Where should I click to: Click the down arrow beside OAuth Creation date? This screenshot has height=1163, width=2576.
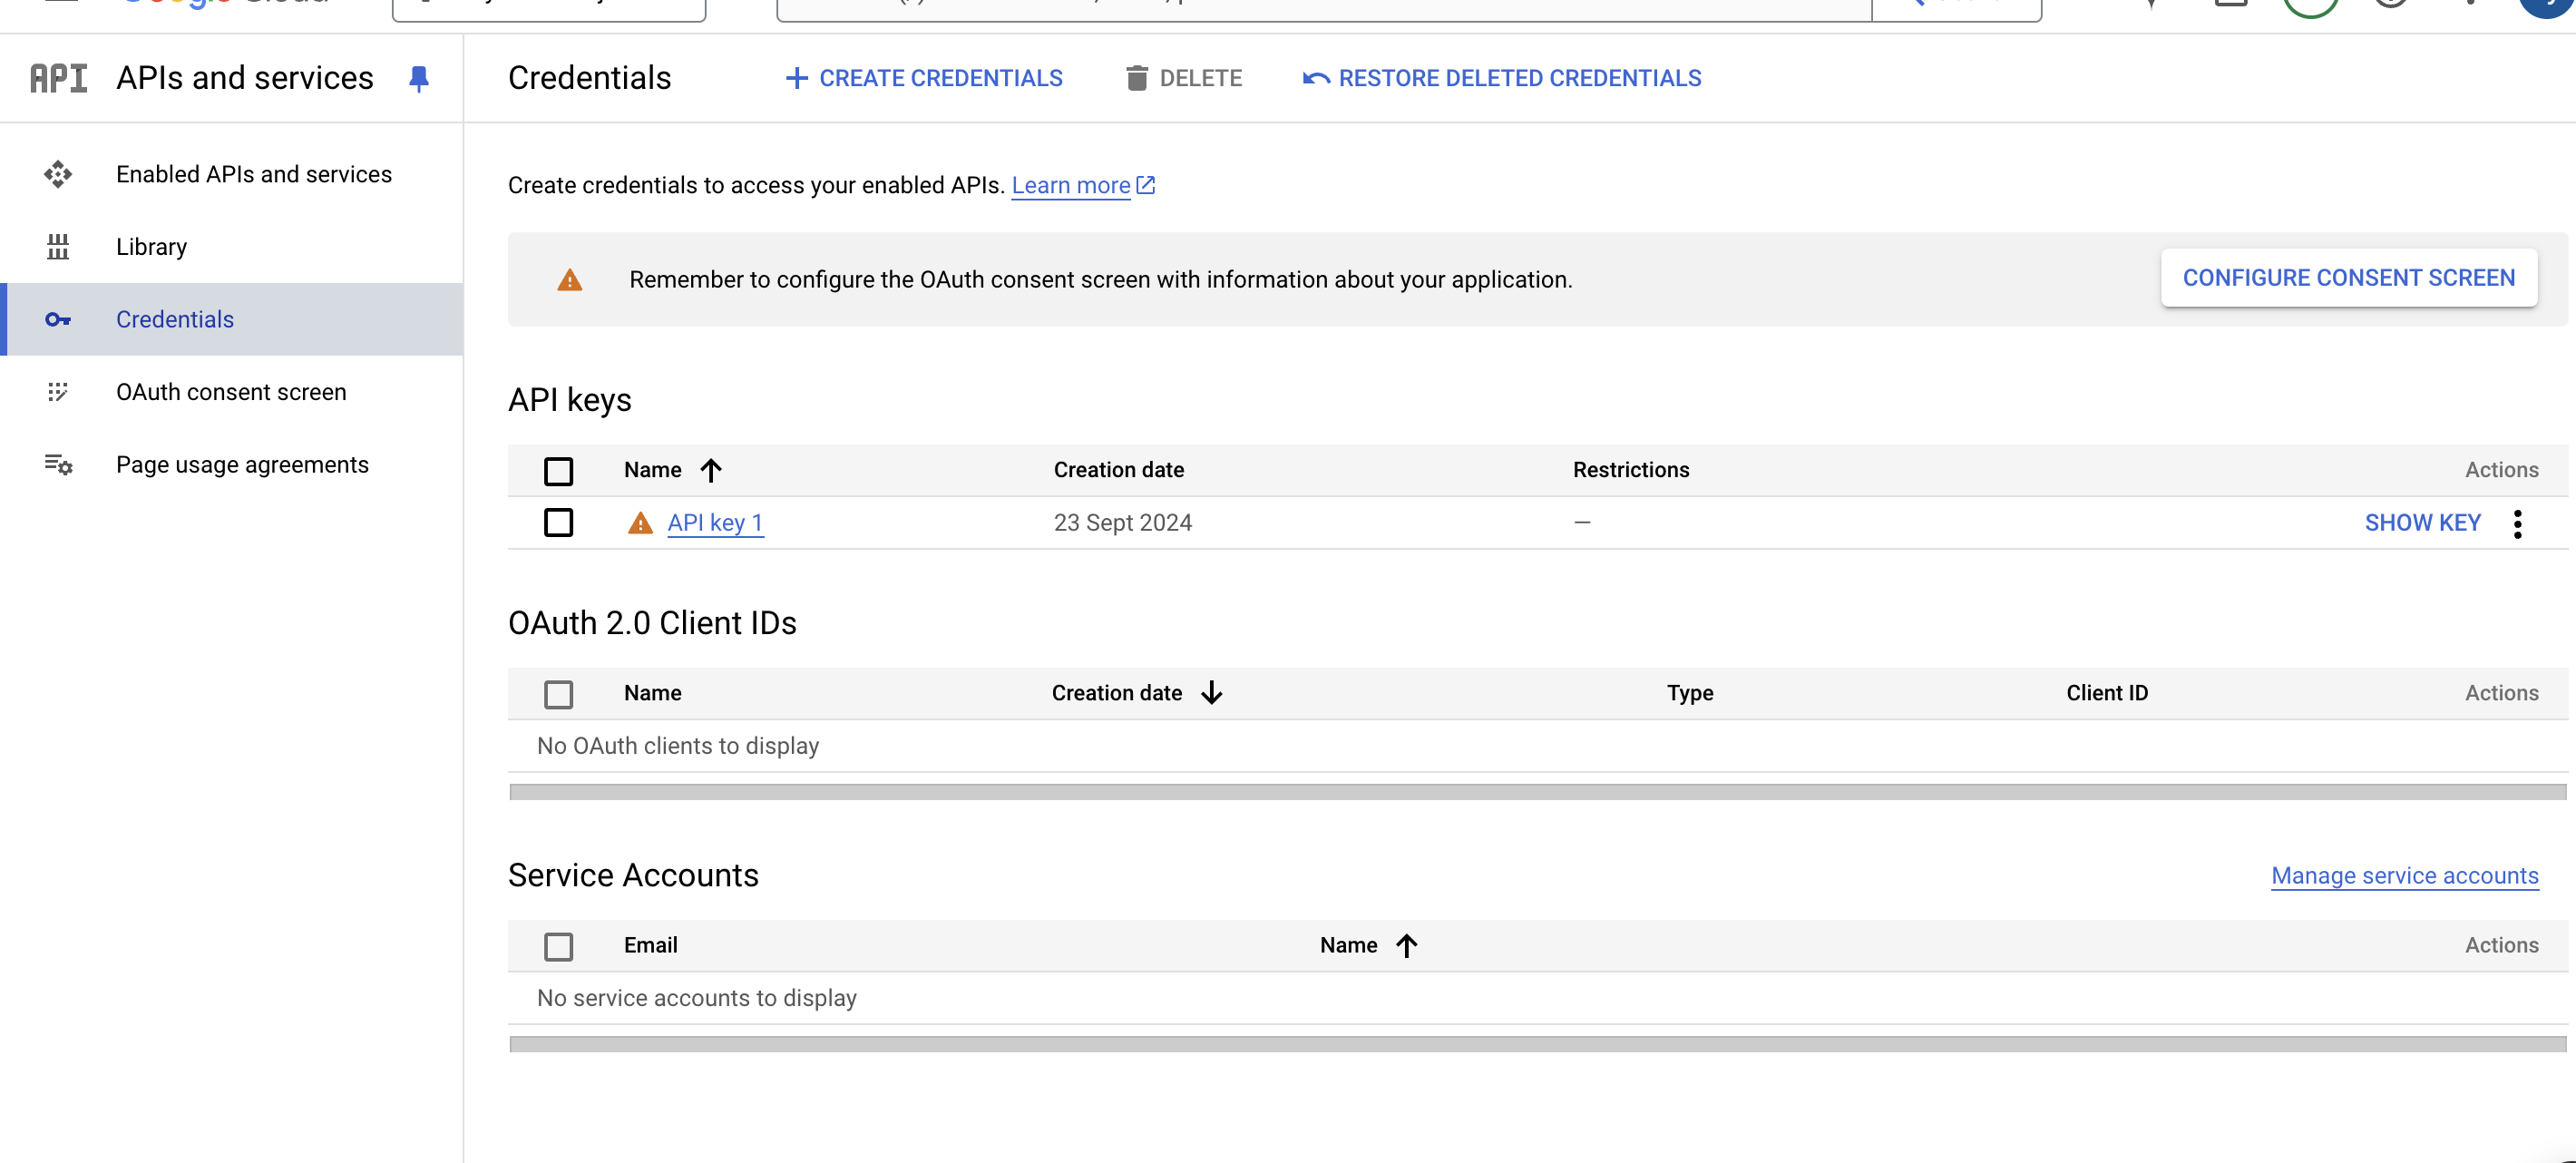1212,693
